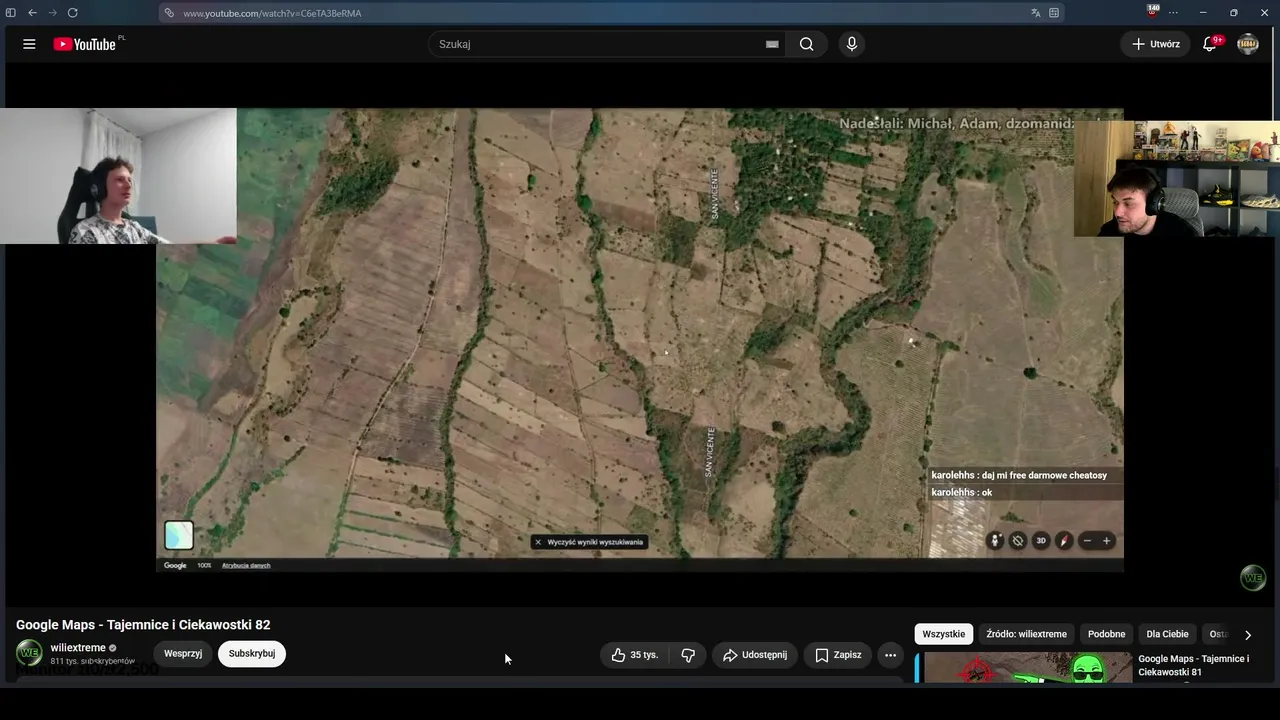Open the wiliextreme channel name link
The width and height of the screenshot is (1280, 720).
click(x=78, y=648)
